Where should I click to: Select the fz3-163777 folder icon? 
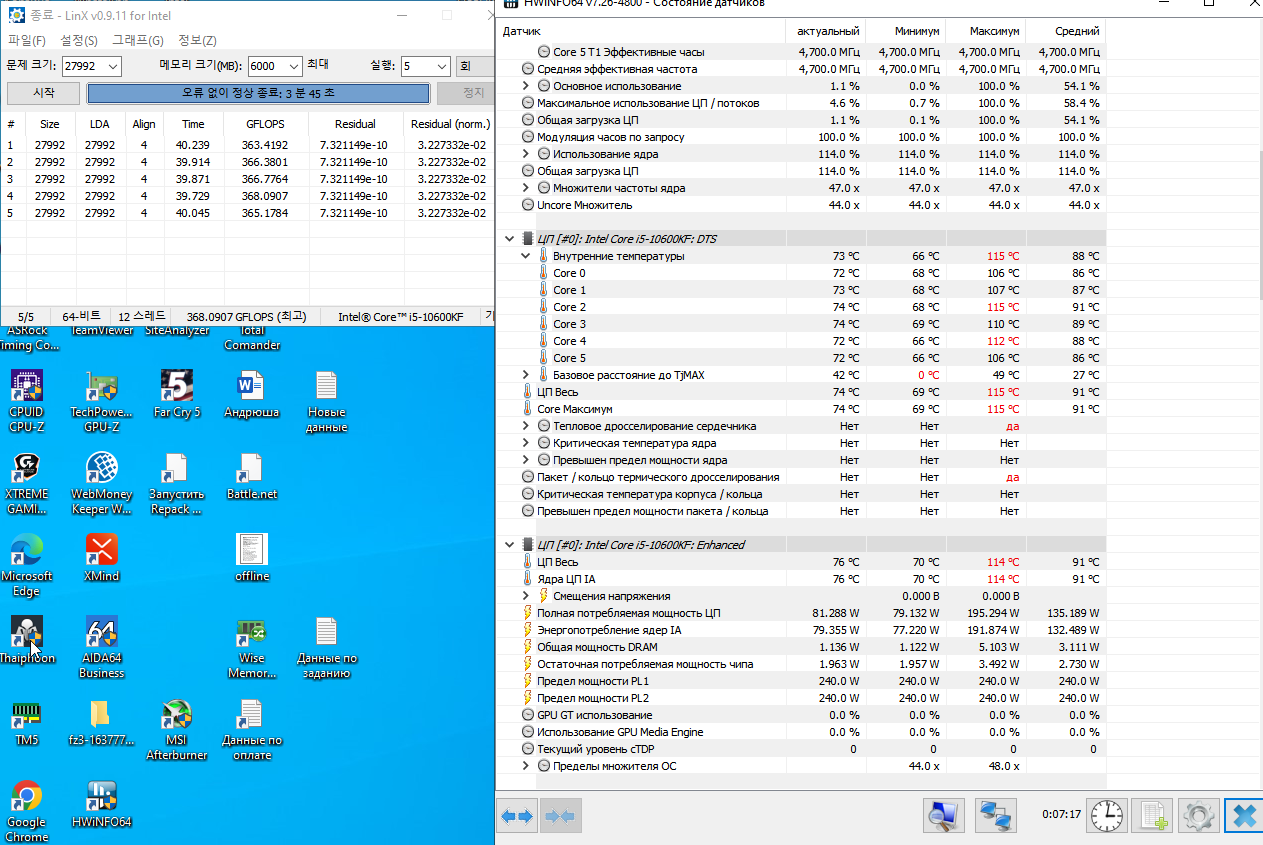[x=101, y=722]
